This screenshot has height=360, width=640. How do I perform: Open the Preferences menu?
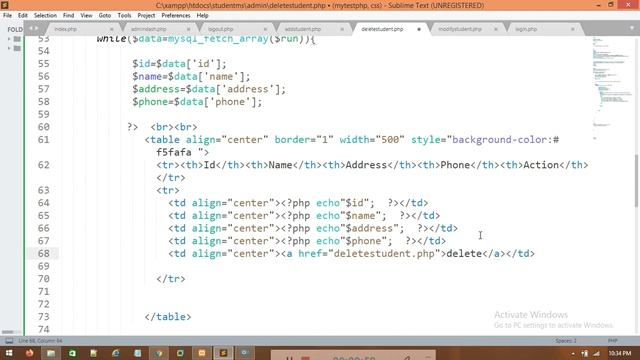pyautogui.click(x=176, y=16)
